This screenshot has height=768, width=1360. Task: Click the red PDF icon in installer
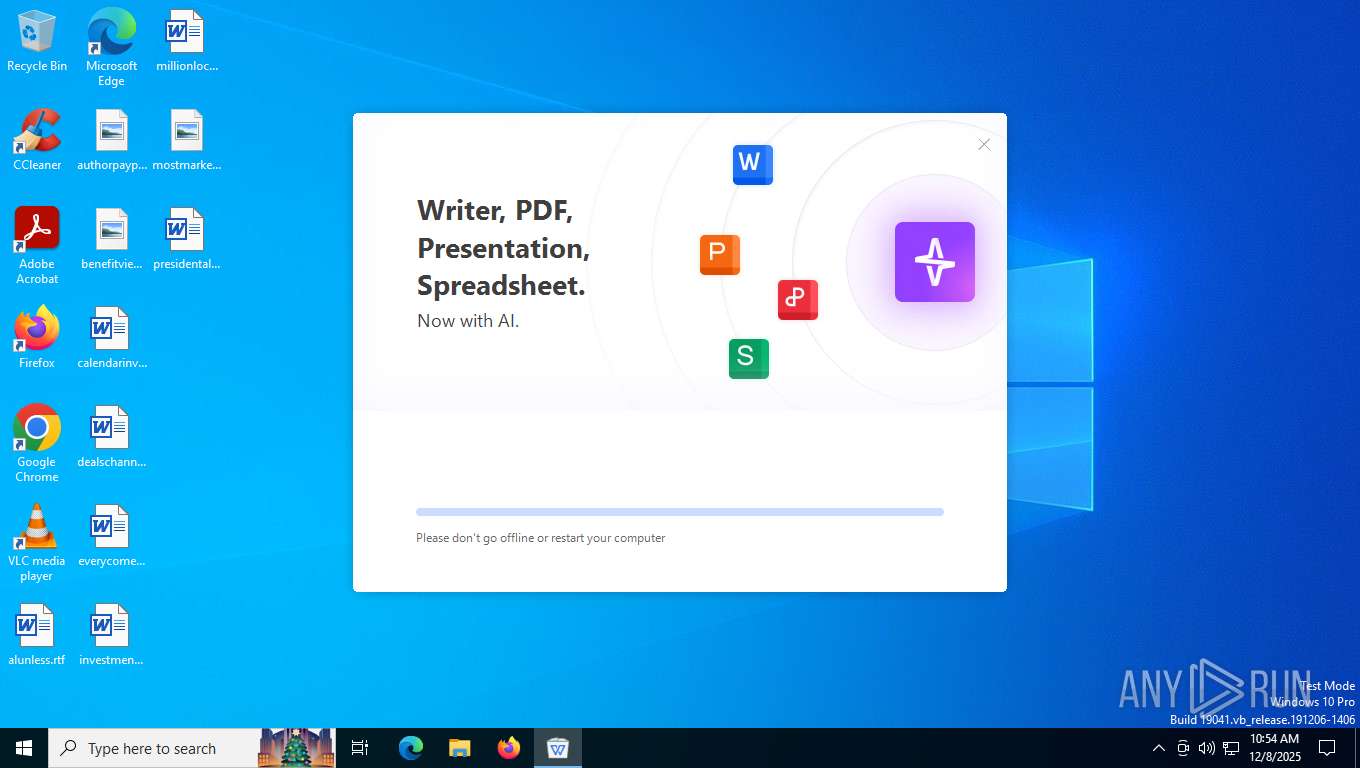point(798,300)
